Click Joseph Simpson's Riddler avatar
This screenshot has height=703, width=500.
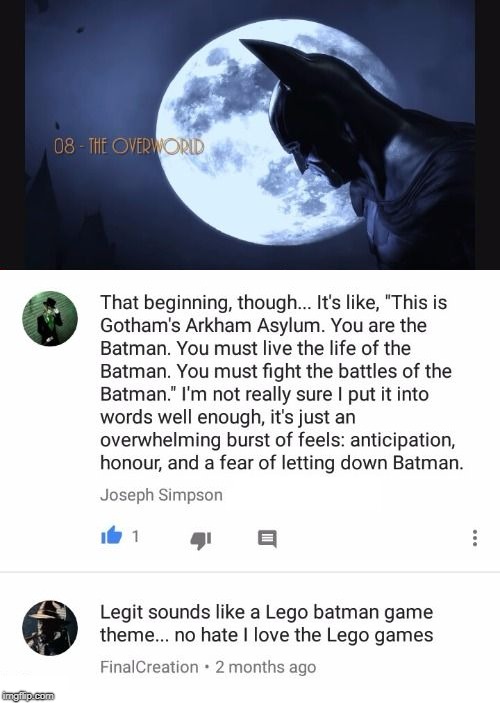click(x=50, y=319)
